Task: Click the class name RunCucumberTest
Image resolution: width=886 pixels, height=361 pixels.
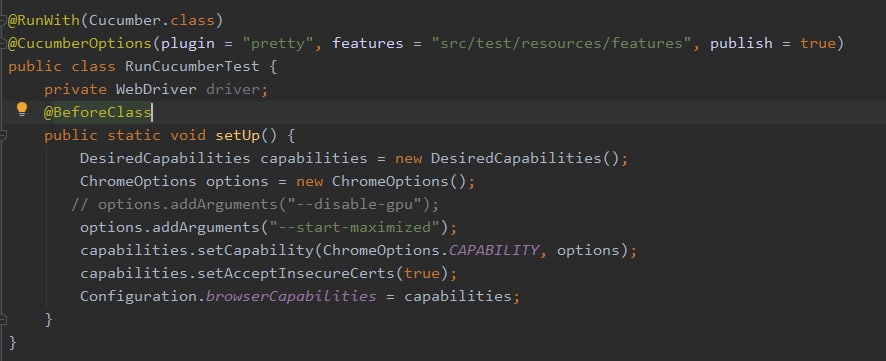Action: tap(192, 67)
